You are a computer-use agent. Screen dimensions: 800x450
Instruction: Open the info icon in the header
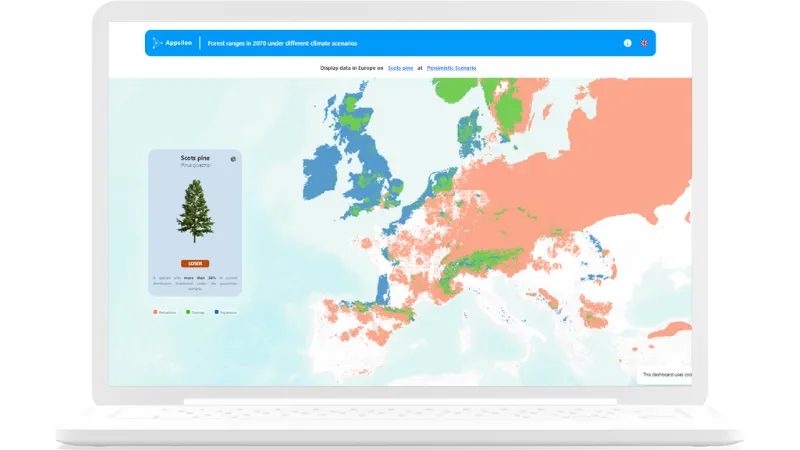(x=628, y=43)
